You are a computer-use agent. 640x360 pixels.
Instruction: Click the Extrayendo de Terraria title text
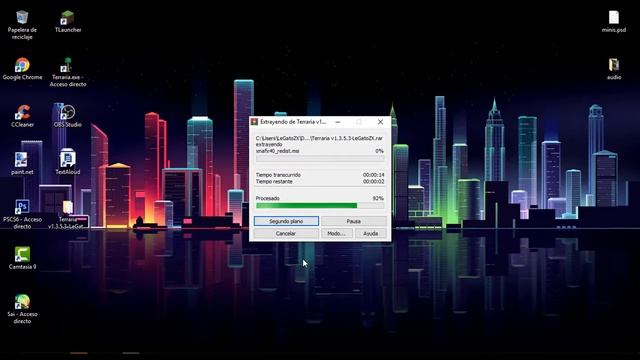pos(293,122)
